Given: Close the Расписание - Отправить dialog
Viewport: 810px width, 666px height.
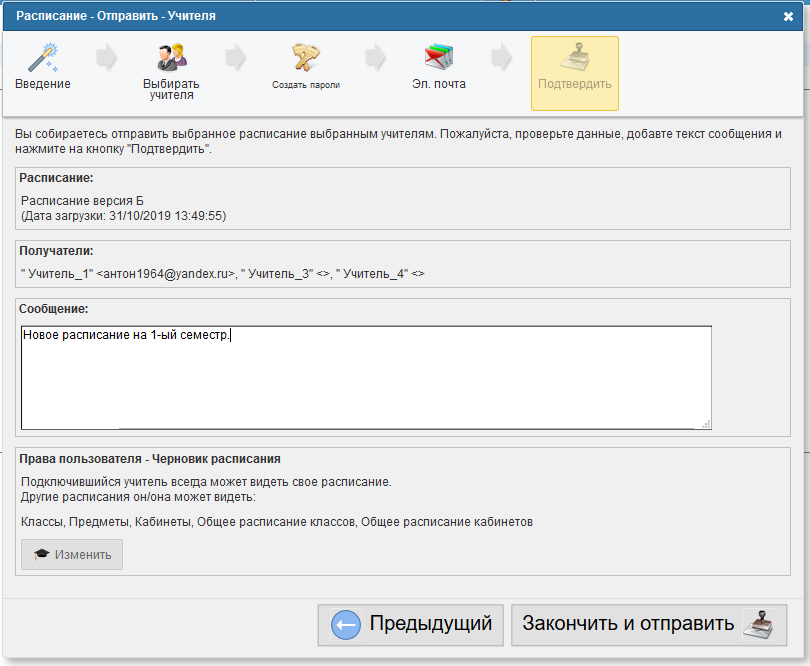Looking at the screenshot, I should pos(788,16).
